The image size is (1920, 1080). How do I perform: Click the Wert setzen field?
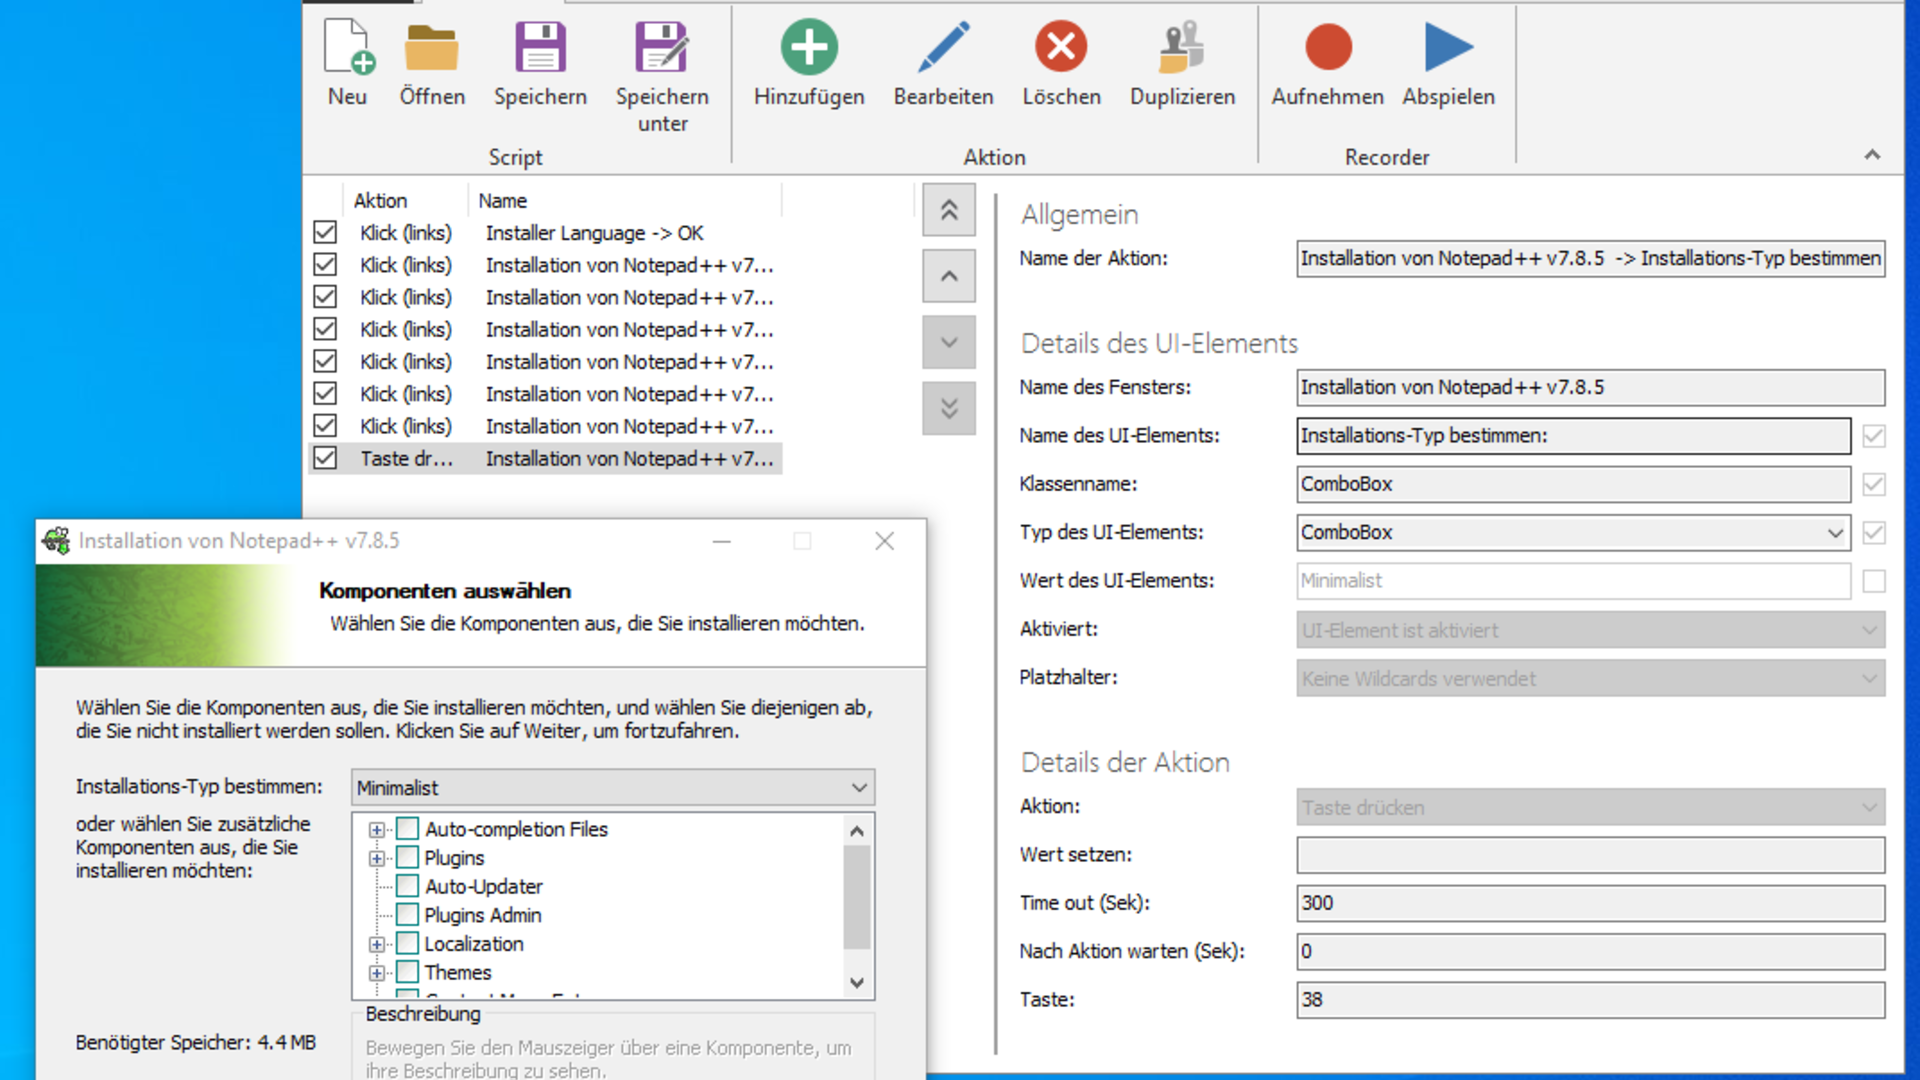[x=1590, y=855]
